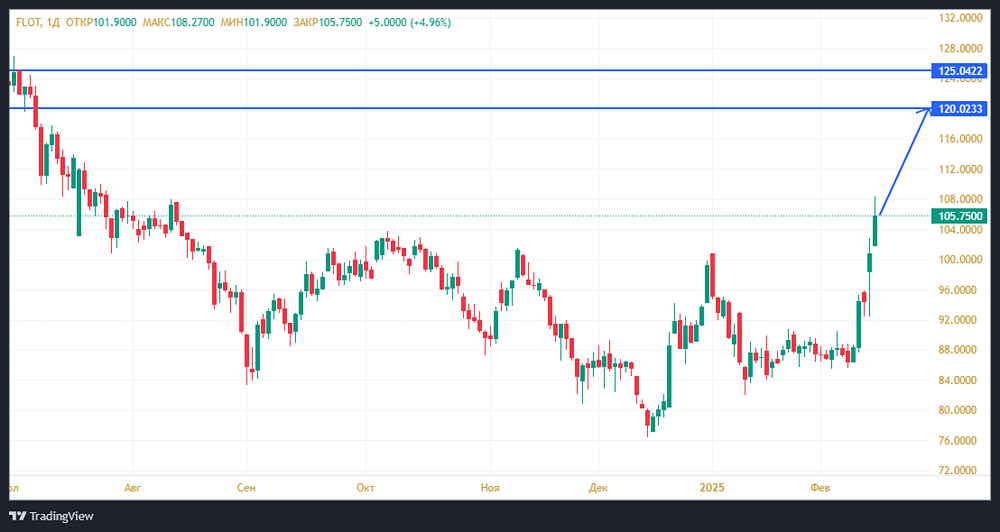The image size is (1000, 532).
Task: Select the arrowhead of the blue forecast arrow
Action: coord(924,111)
